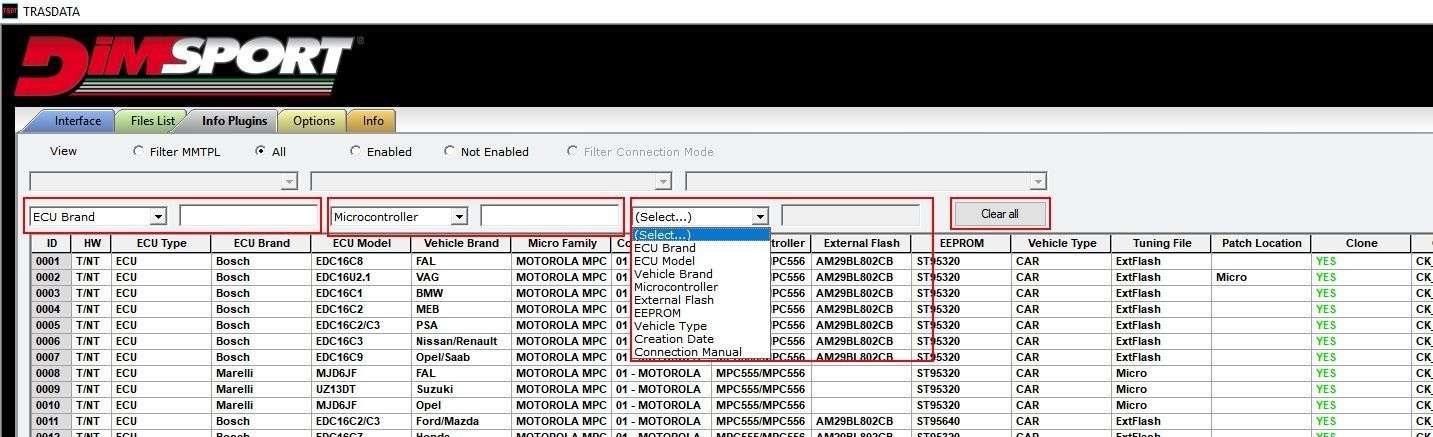Click the text field beside ECU Brand

click(x=249, y=216)
